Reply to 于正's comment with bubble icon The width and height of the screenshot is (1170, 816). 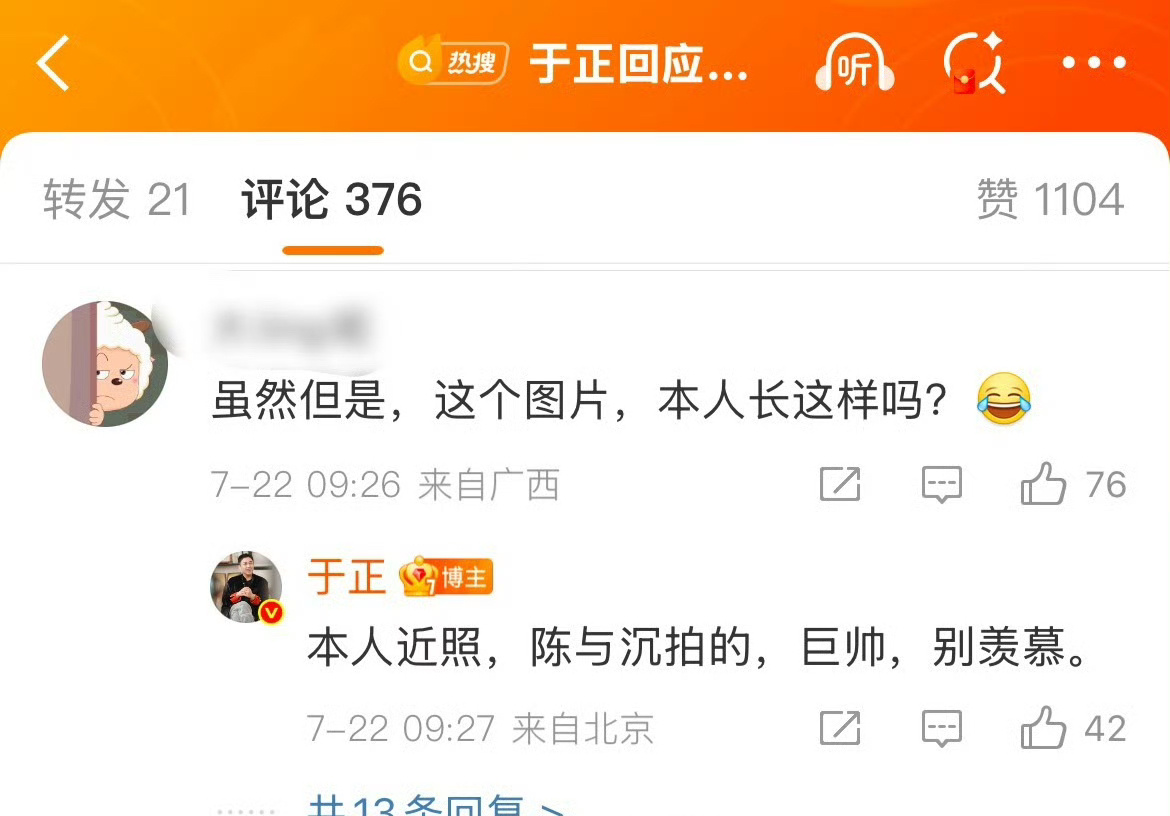942,728
